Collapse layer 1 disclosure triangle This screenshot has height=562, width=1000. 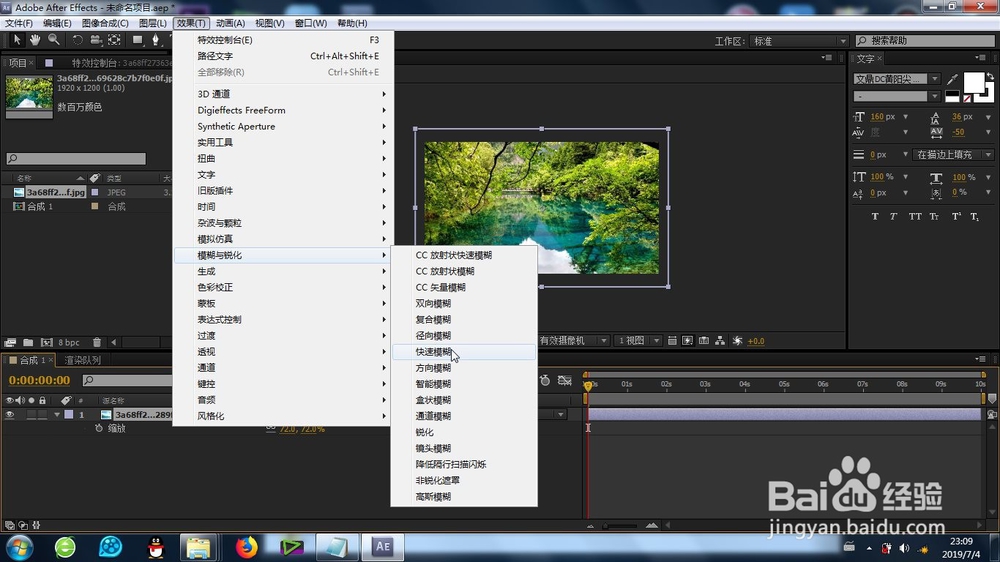(x=57, y=415)
